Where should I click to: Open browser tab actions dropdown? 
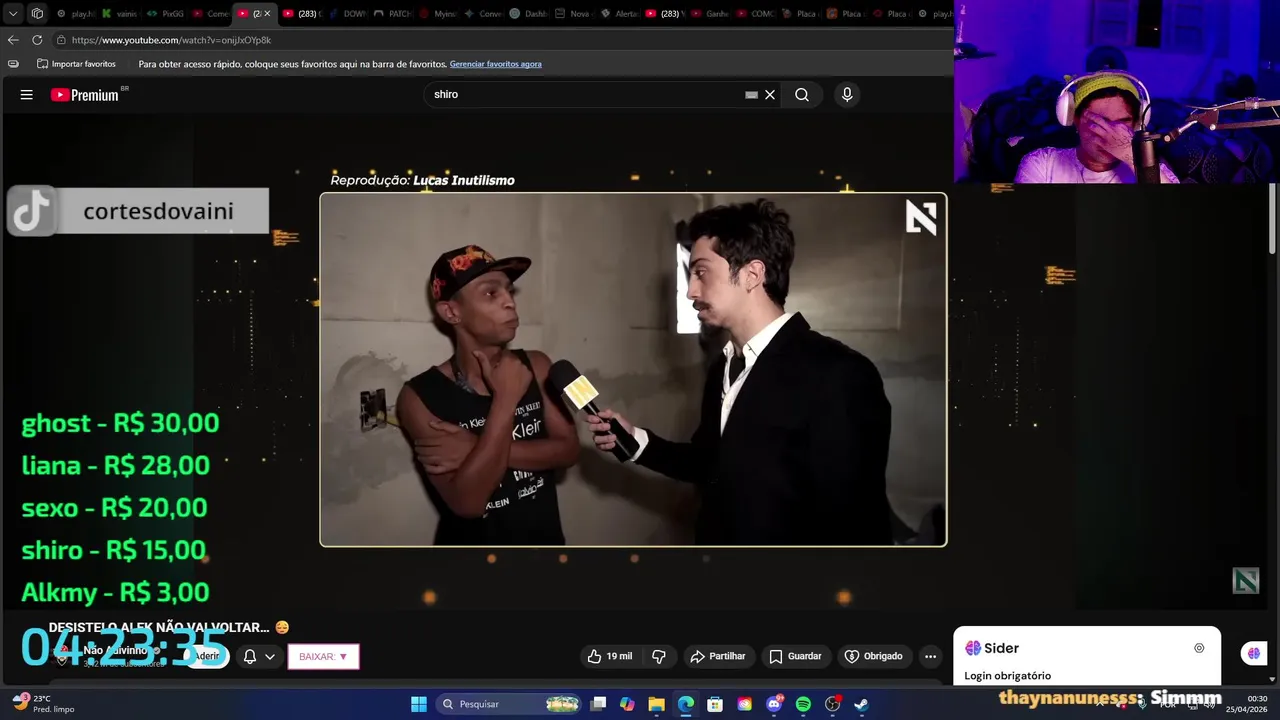click(13, 14)
